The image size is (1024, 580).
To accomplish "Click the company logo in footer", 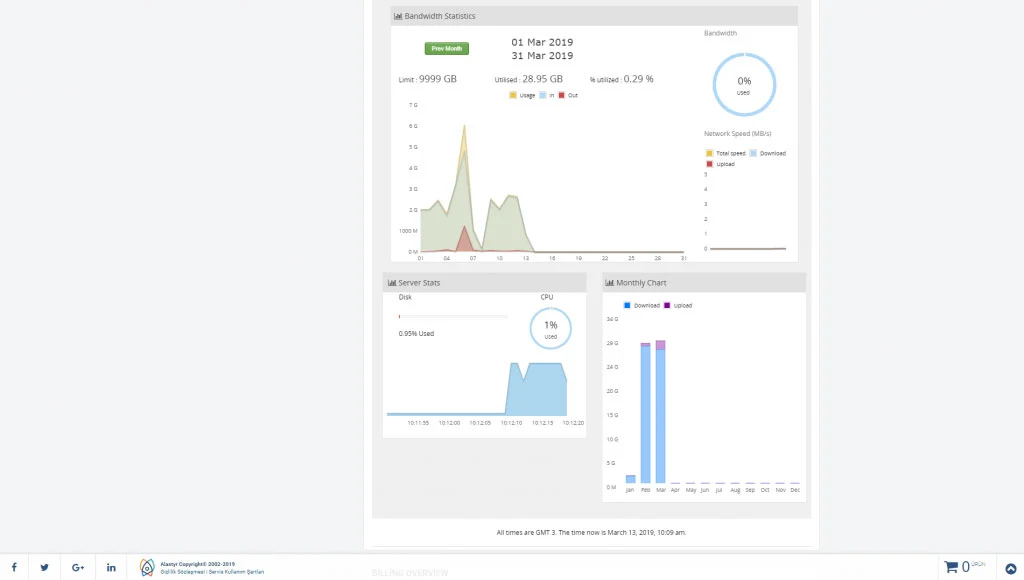I will click(x=147, y=567).
